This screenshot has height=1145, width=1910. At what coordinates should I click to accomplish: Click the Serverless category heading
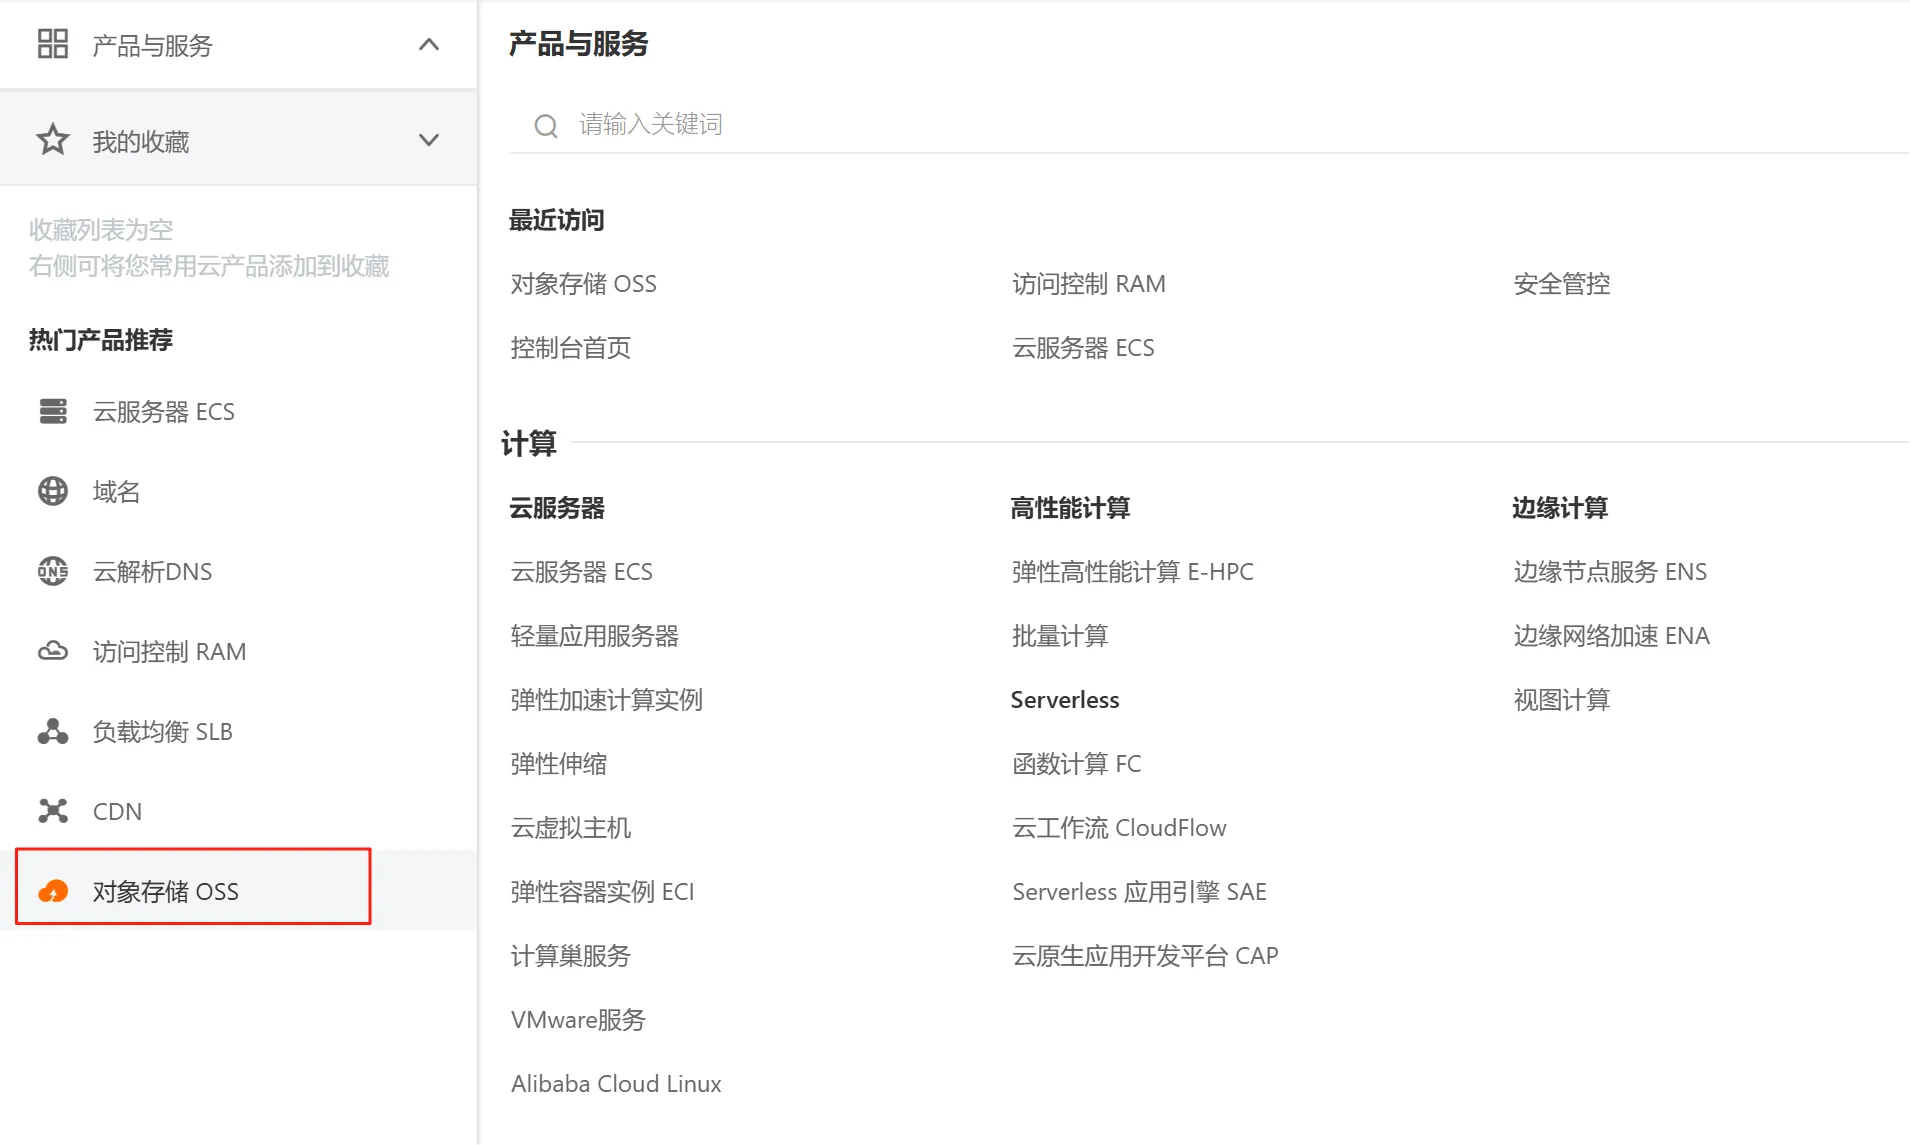(x=1065, y=700)
